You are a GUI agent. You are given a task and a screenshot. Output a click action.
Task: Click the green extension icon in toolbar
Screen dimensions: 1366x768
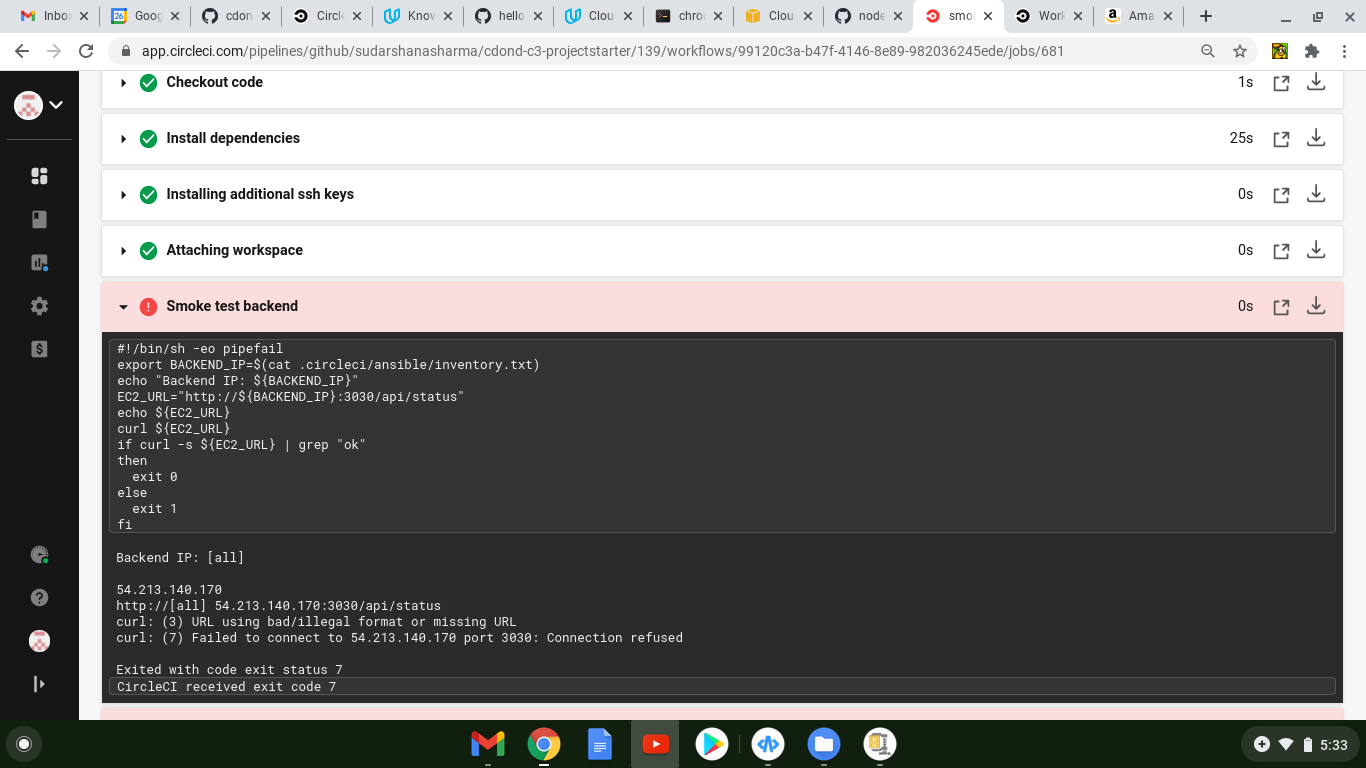[x=1279, y=51]
